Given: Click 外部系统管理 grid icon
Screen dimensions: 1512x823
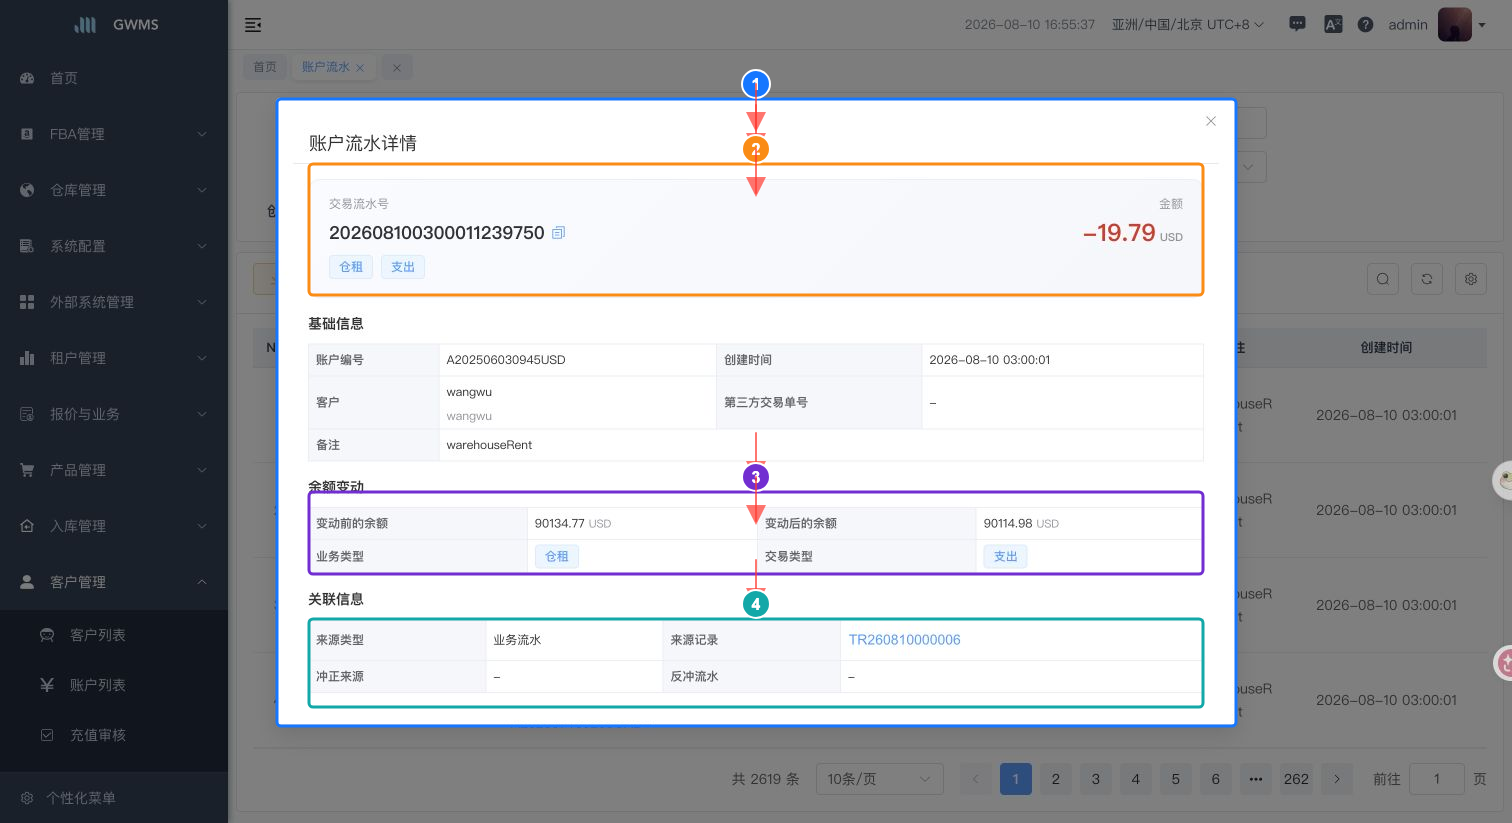Looking at the screenshot, I should coord(27,302).
